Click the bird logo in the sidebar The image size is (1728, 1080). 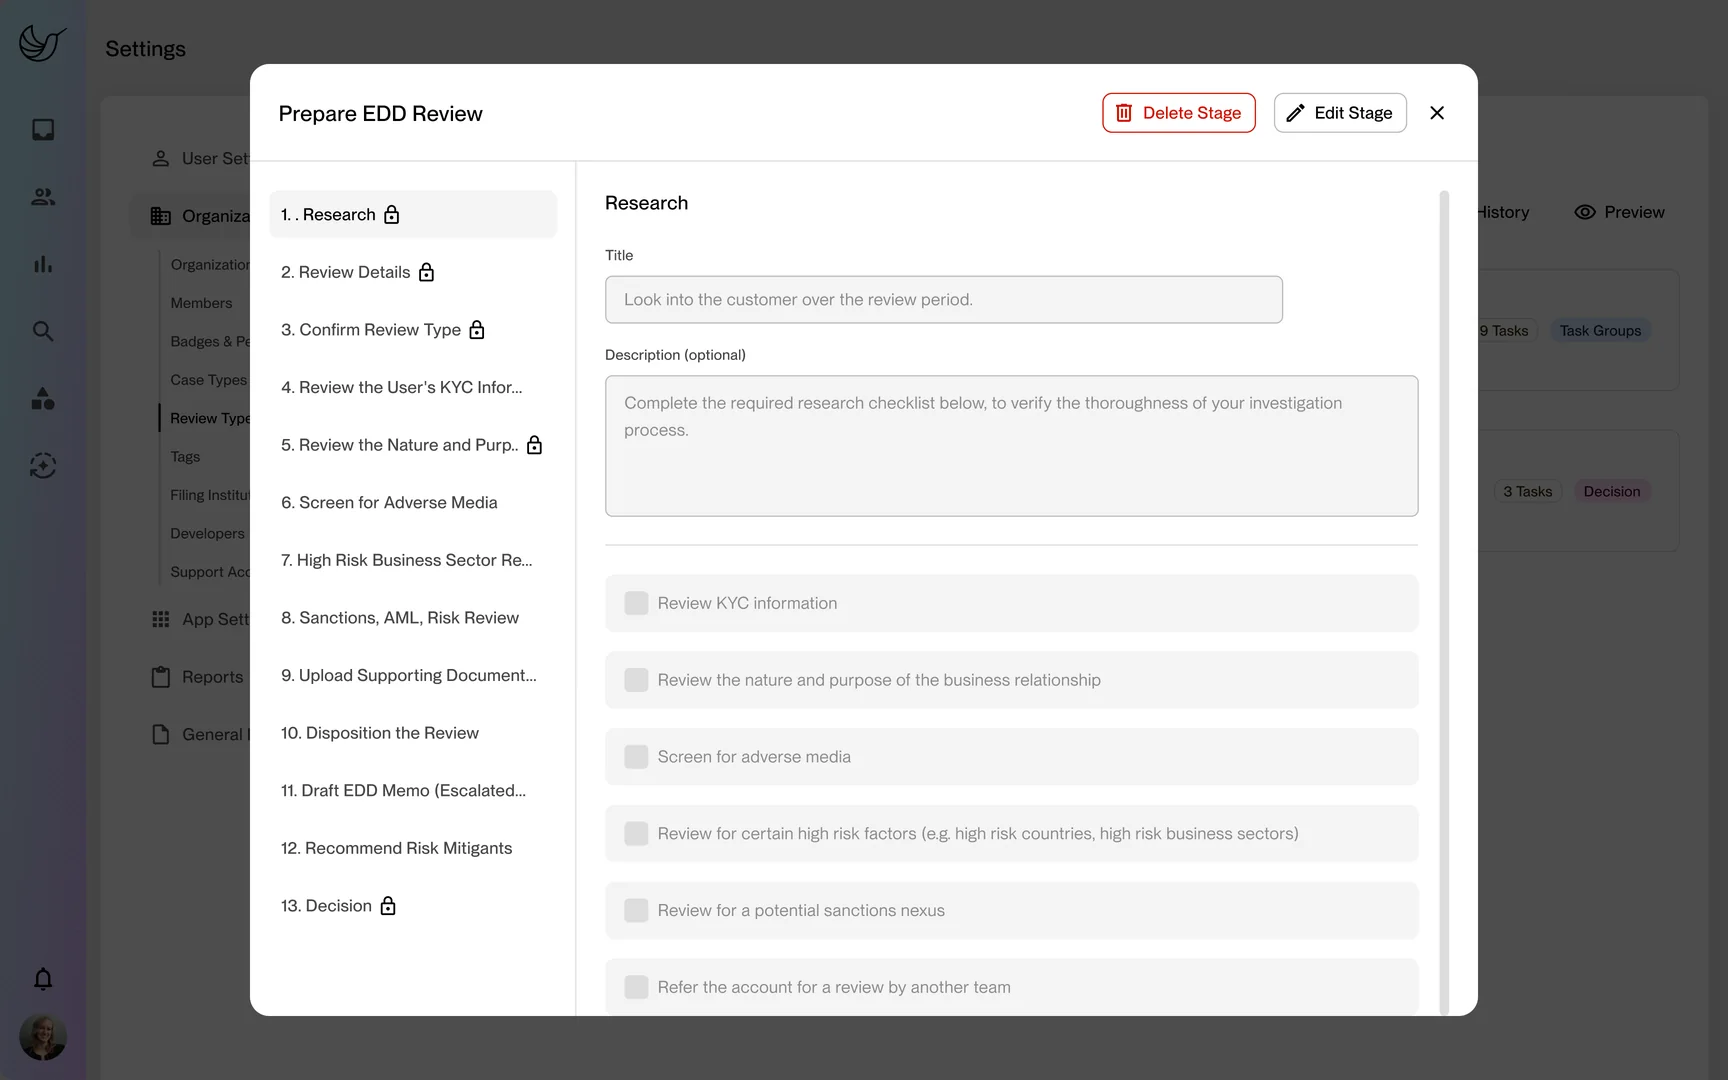click(x=42, y=44)
